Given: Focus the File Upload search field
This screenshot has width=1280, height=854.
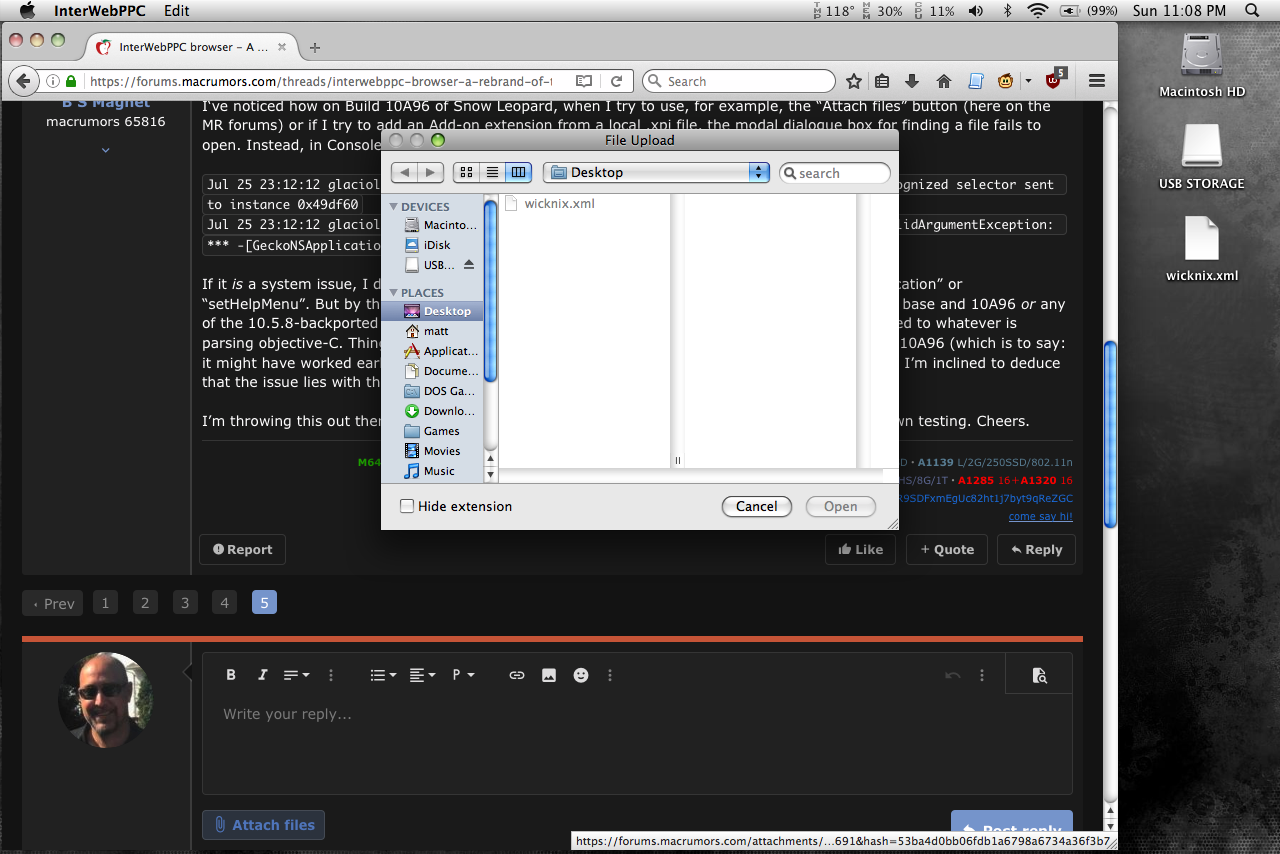Looking at the screenshot, I should pyautogui.click(x=835, y=173).
